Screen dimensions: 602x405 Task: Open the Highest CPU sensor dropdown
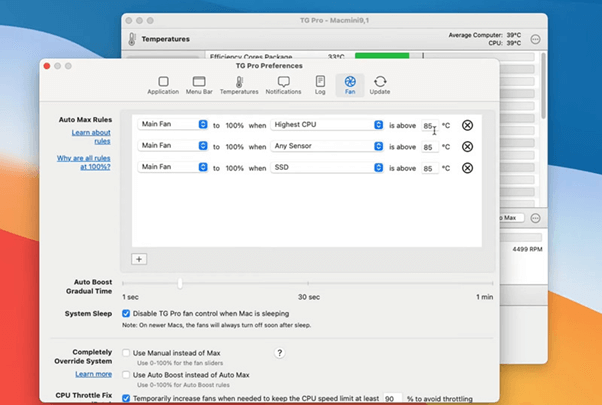[327, 125]
